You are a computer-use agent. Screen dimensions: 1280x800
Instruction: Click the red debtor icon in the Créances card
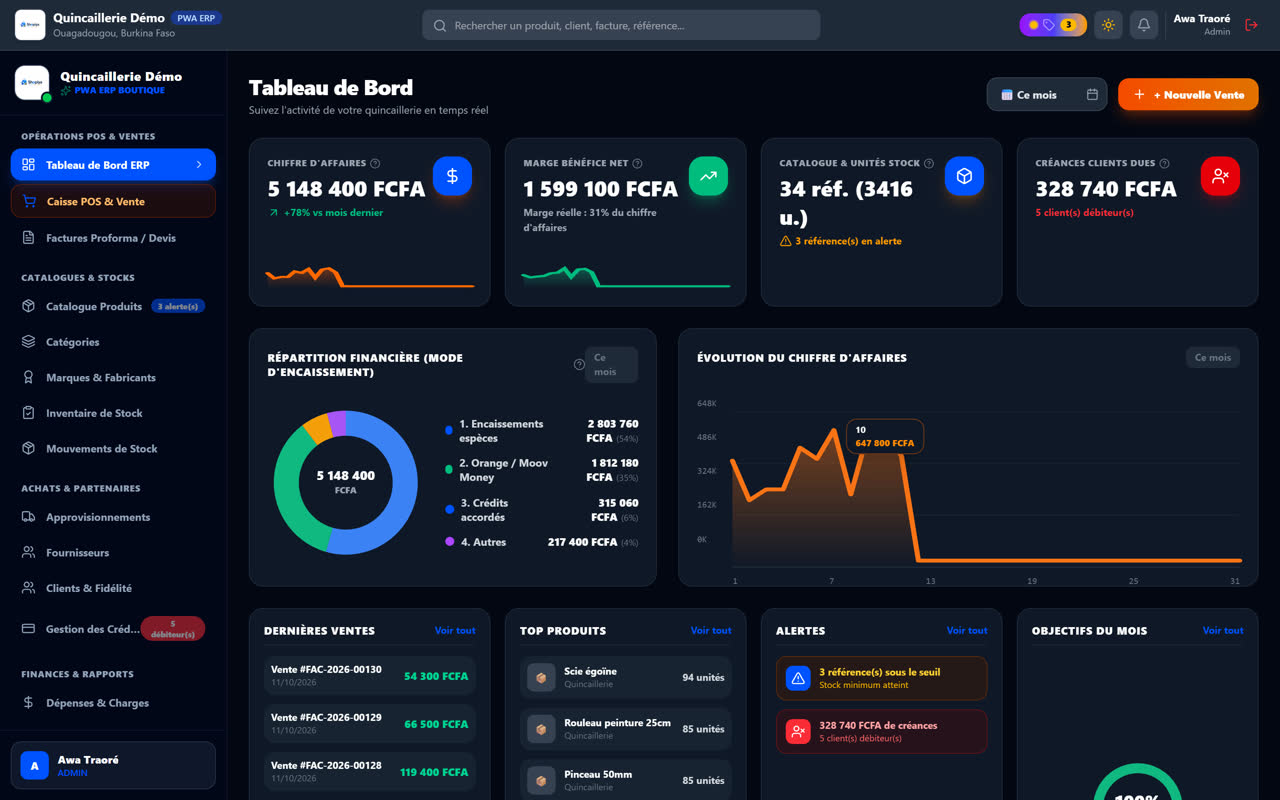pyautogui.click(x=1220, y=176)
